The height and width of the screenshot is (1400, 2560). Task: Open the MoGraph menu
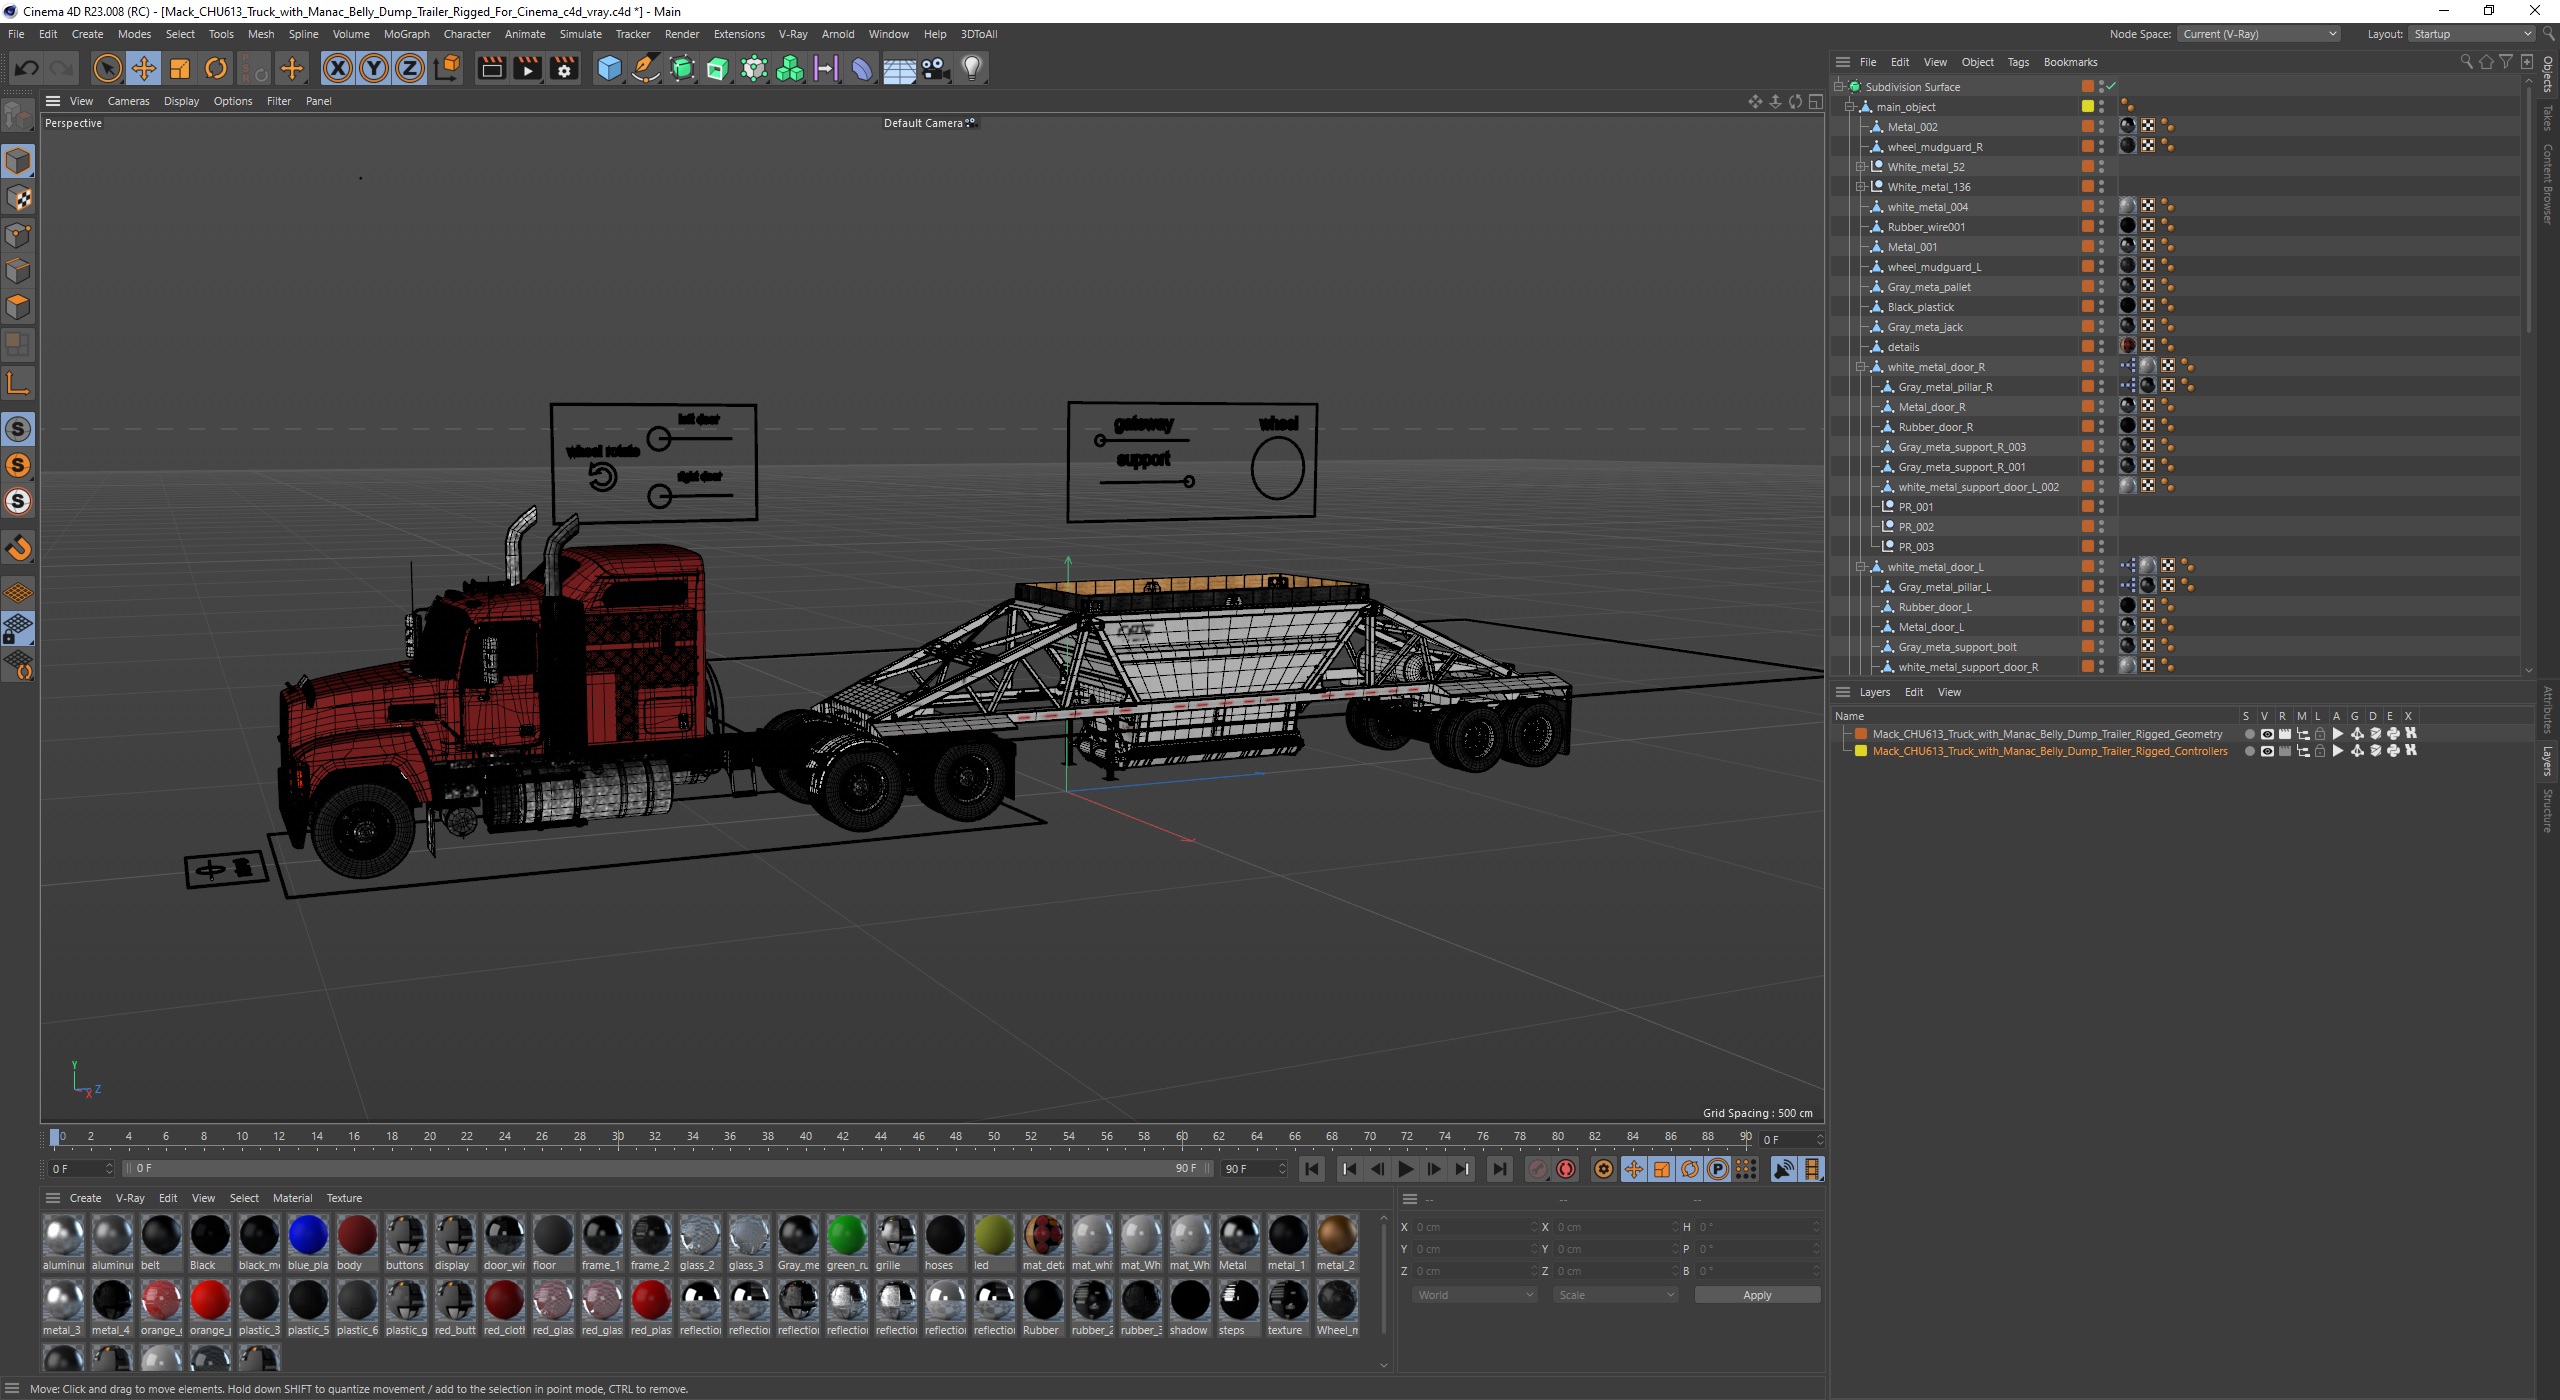406,34
